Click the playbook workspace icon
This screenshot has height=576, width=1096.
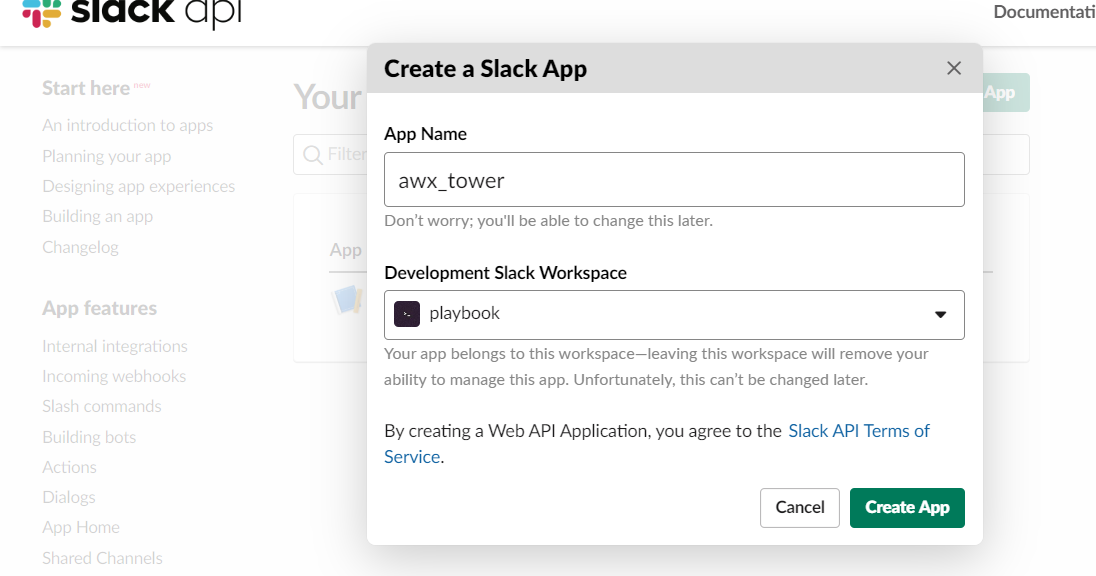(x=407, y=314)
